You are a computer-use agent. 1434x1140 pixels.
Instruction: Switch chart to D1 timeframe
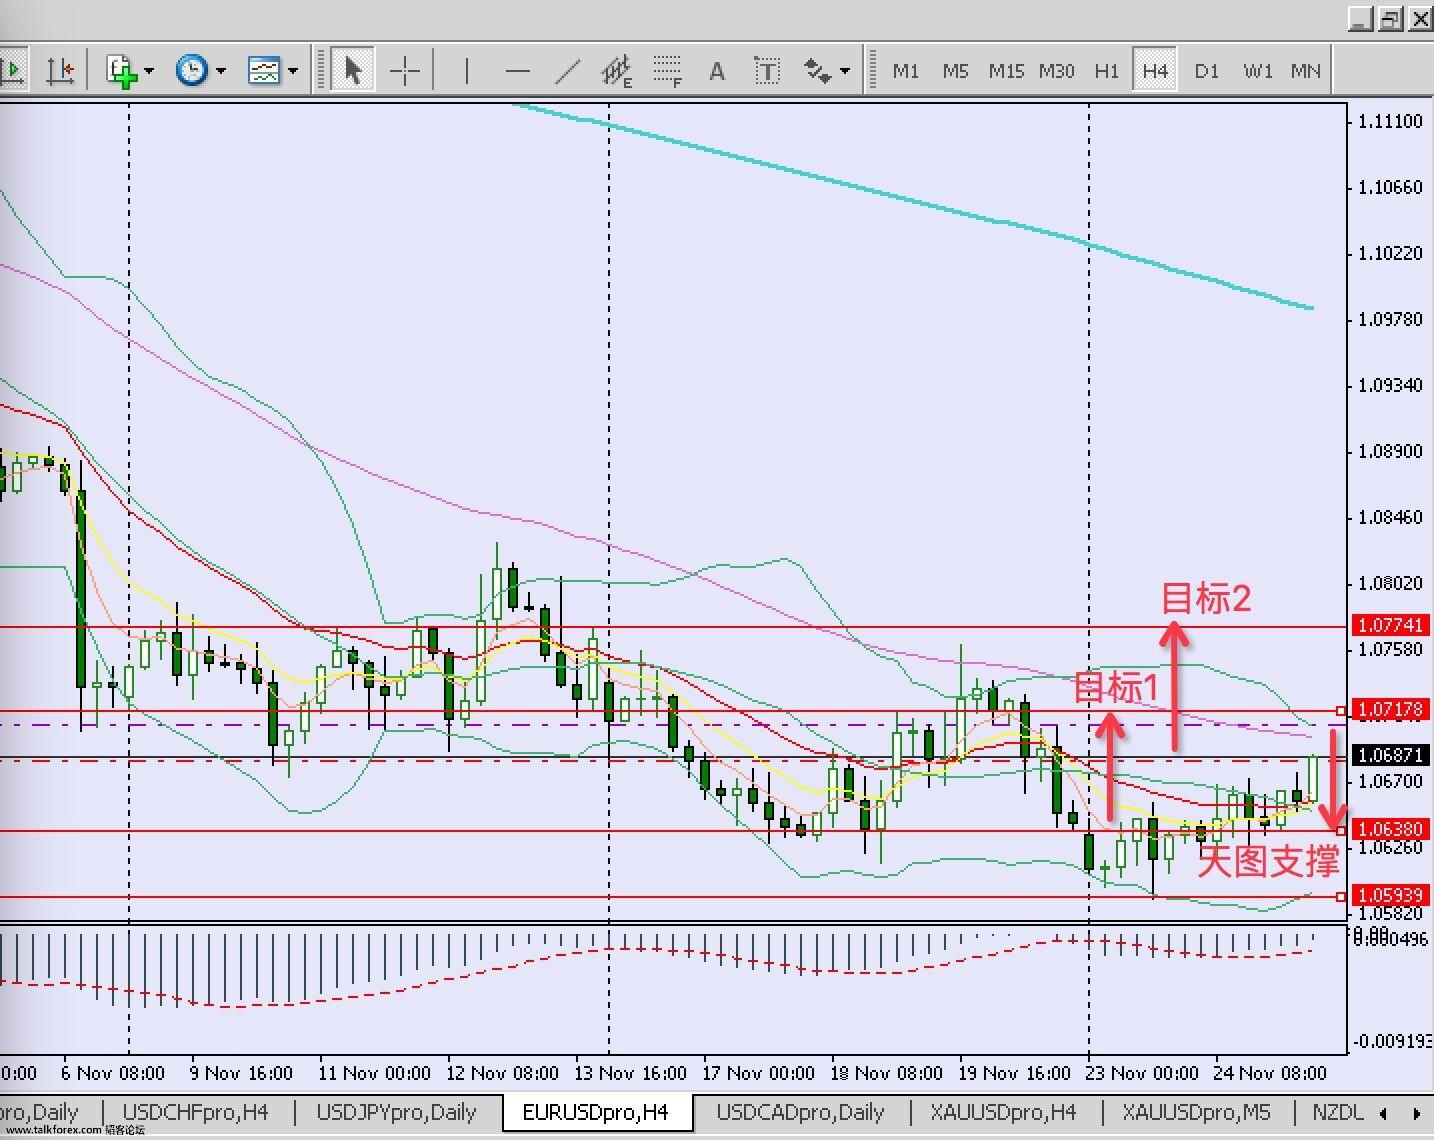click(x=1206, y=71)
